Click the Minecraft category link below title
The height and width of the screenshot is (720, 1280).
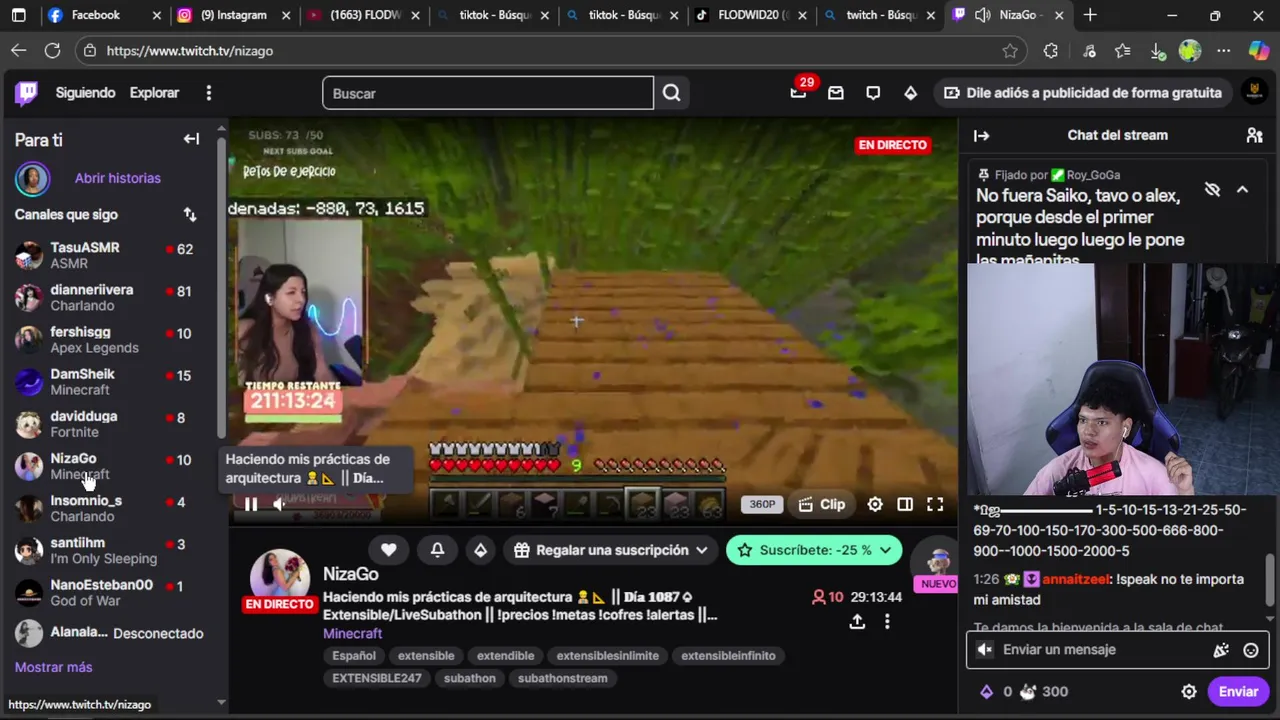click(x=352, y=633)
